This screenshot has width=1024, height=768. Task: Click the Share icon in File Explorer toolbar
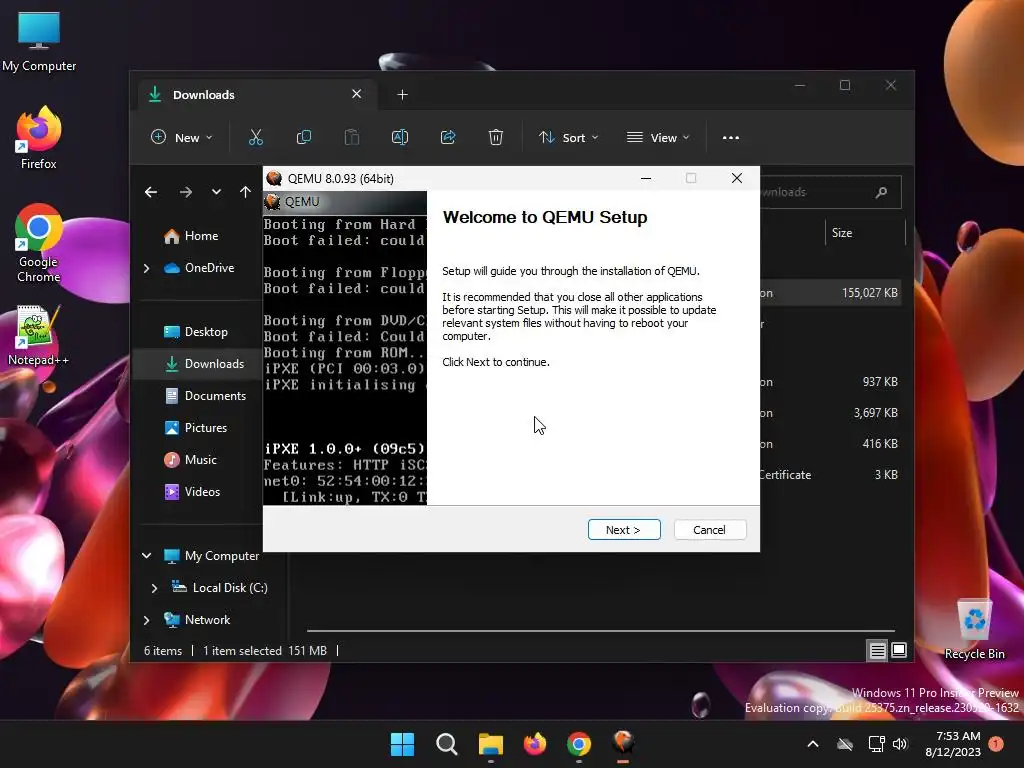[x=448, y=137]
